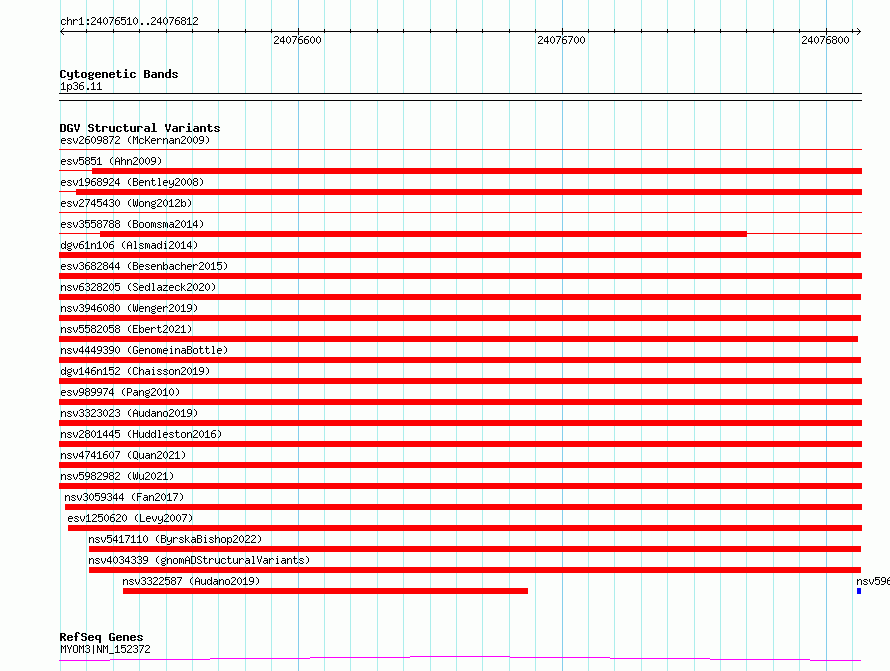Open variant nsv6328205 (Sedlazeck2020)
This screenshot has height=671, width=890.
click(x=138, y=287)
